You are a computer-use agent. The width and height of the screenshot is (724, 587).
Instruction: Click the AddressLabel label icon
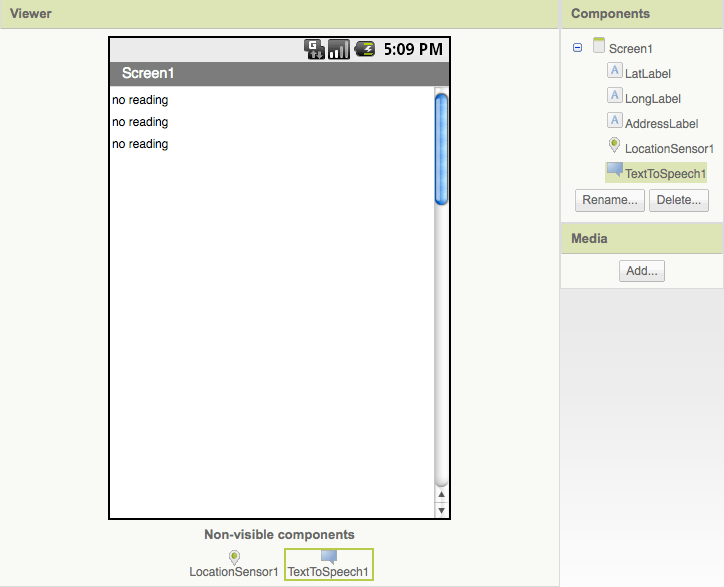pyautogui.click(x=614, y=120)
